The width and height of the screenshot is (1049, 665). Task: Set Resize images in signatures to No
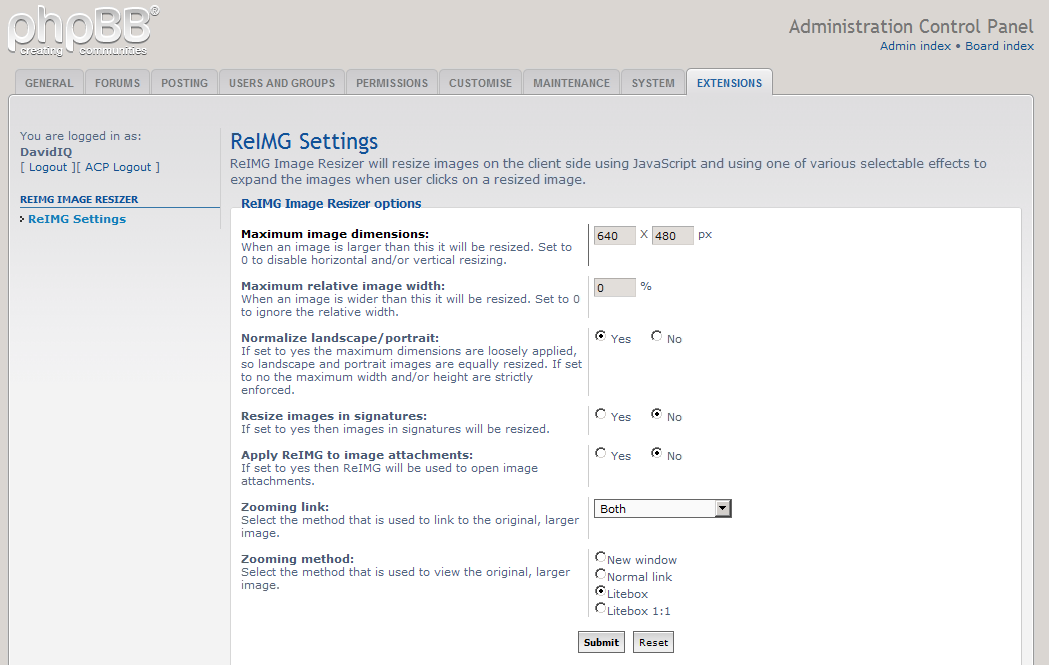[656, 414]
